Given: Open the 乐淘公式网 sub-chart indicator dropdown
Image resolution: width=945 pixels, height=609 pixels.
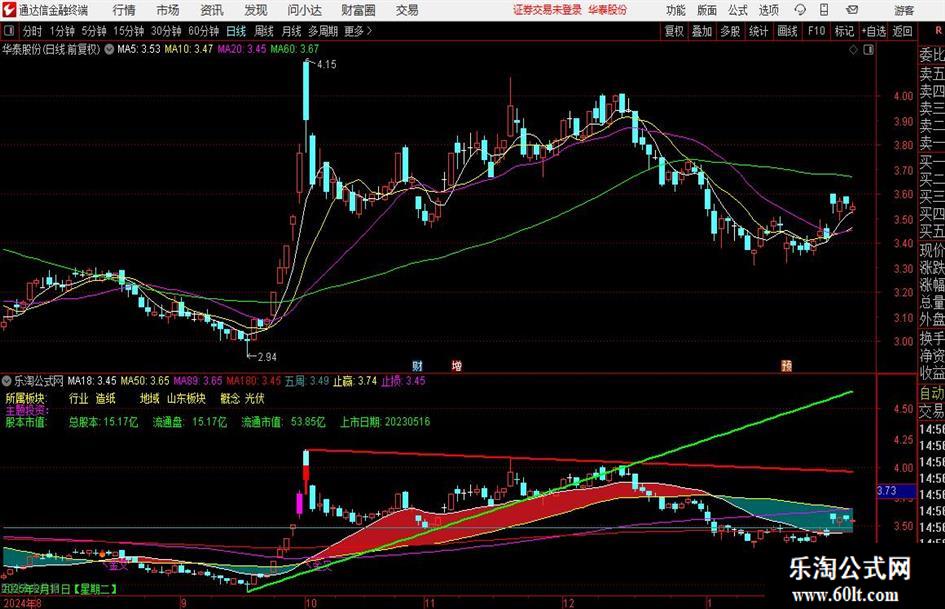Looking at the screenshot, I should pos(7,380).
